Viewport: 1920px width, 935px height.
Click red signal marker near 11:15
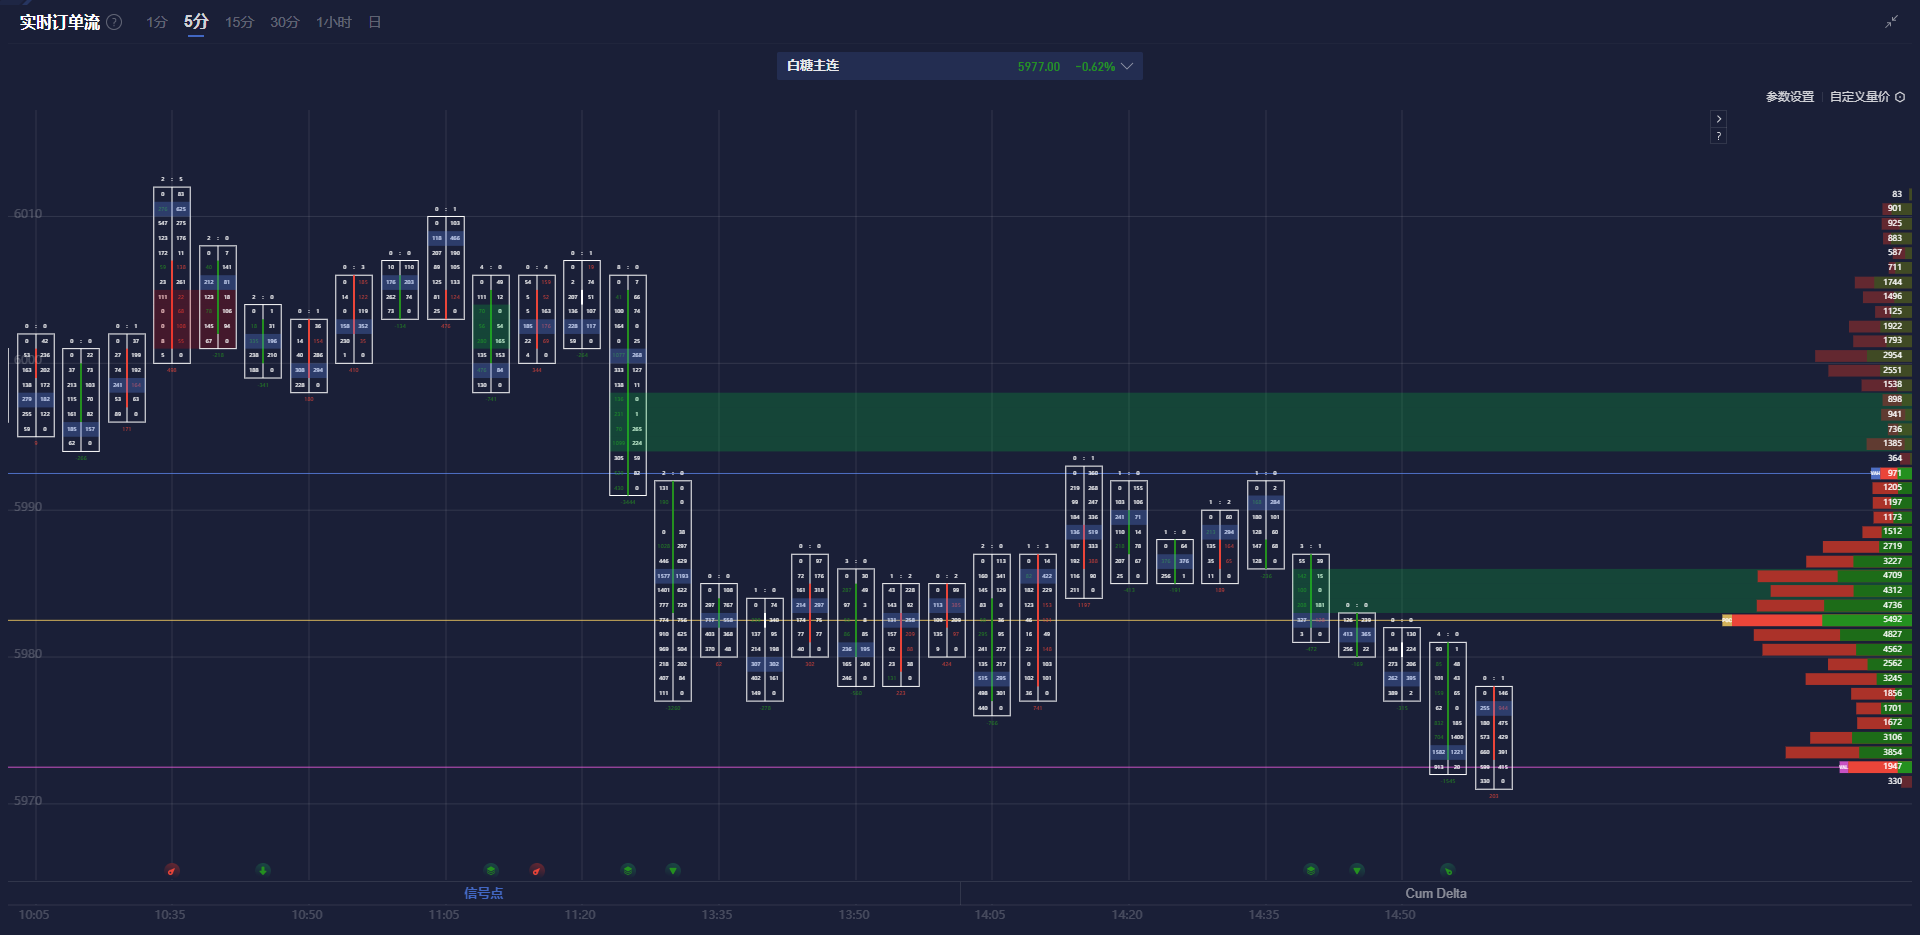click(x=537, y=870)
